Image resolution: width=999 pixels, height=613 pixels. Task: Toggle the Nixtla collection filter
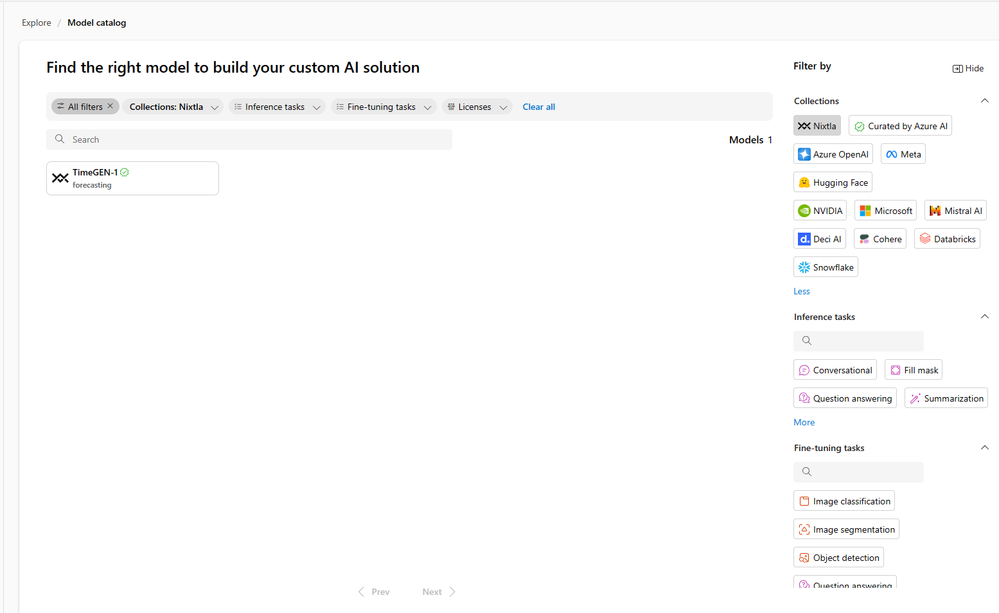(x=817, y=126)
